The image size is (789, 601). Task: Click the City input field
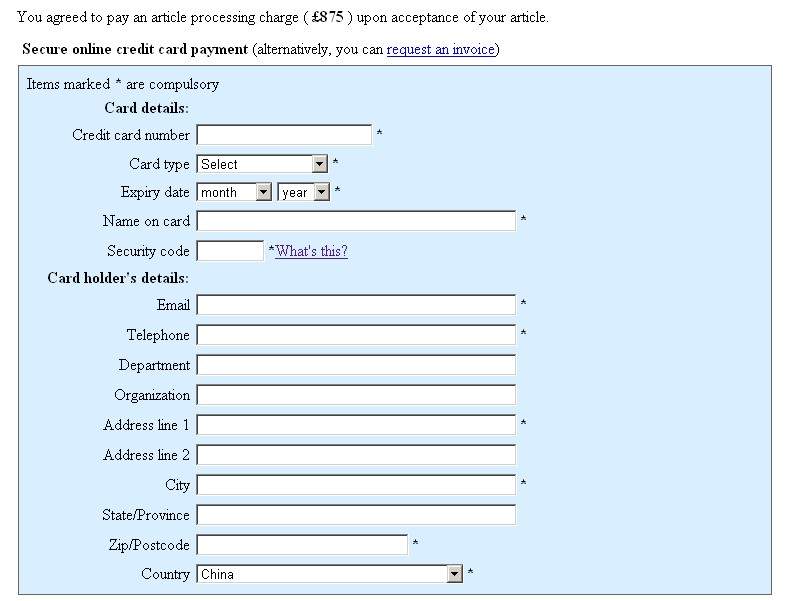click(356, 485)
